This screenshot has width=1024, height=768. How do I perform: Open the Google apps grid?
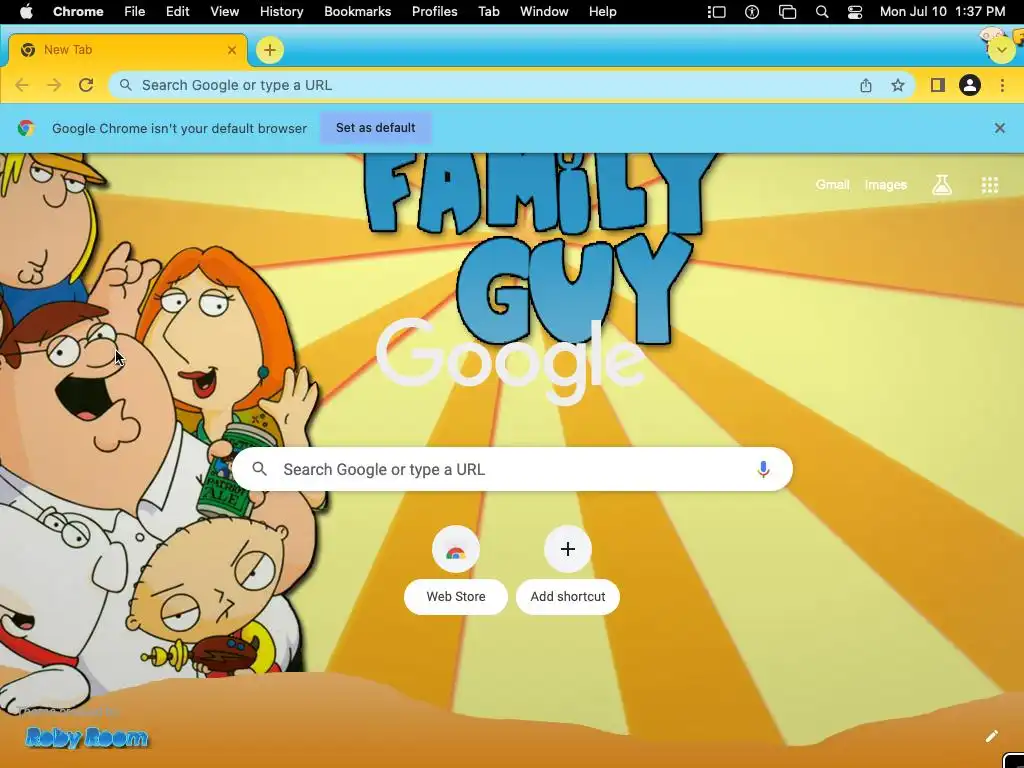click(x=990, y=185)
